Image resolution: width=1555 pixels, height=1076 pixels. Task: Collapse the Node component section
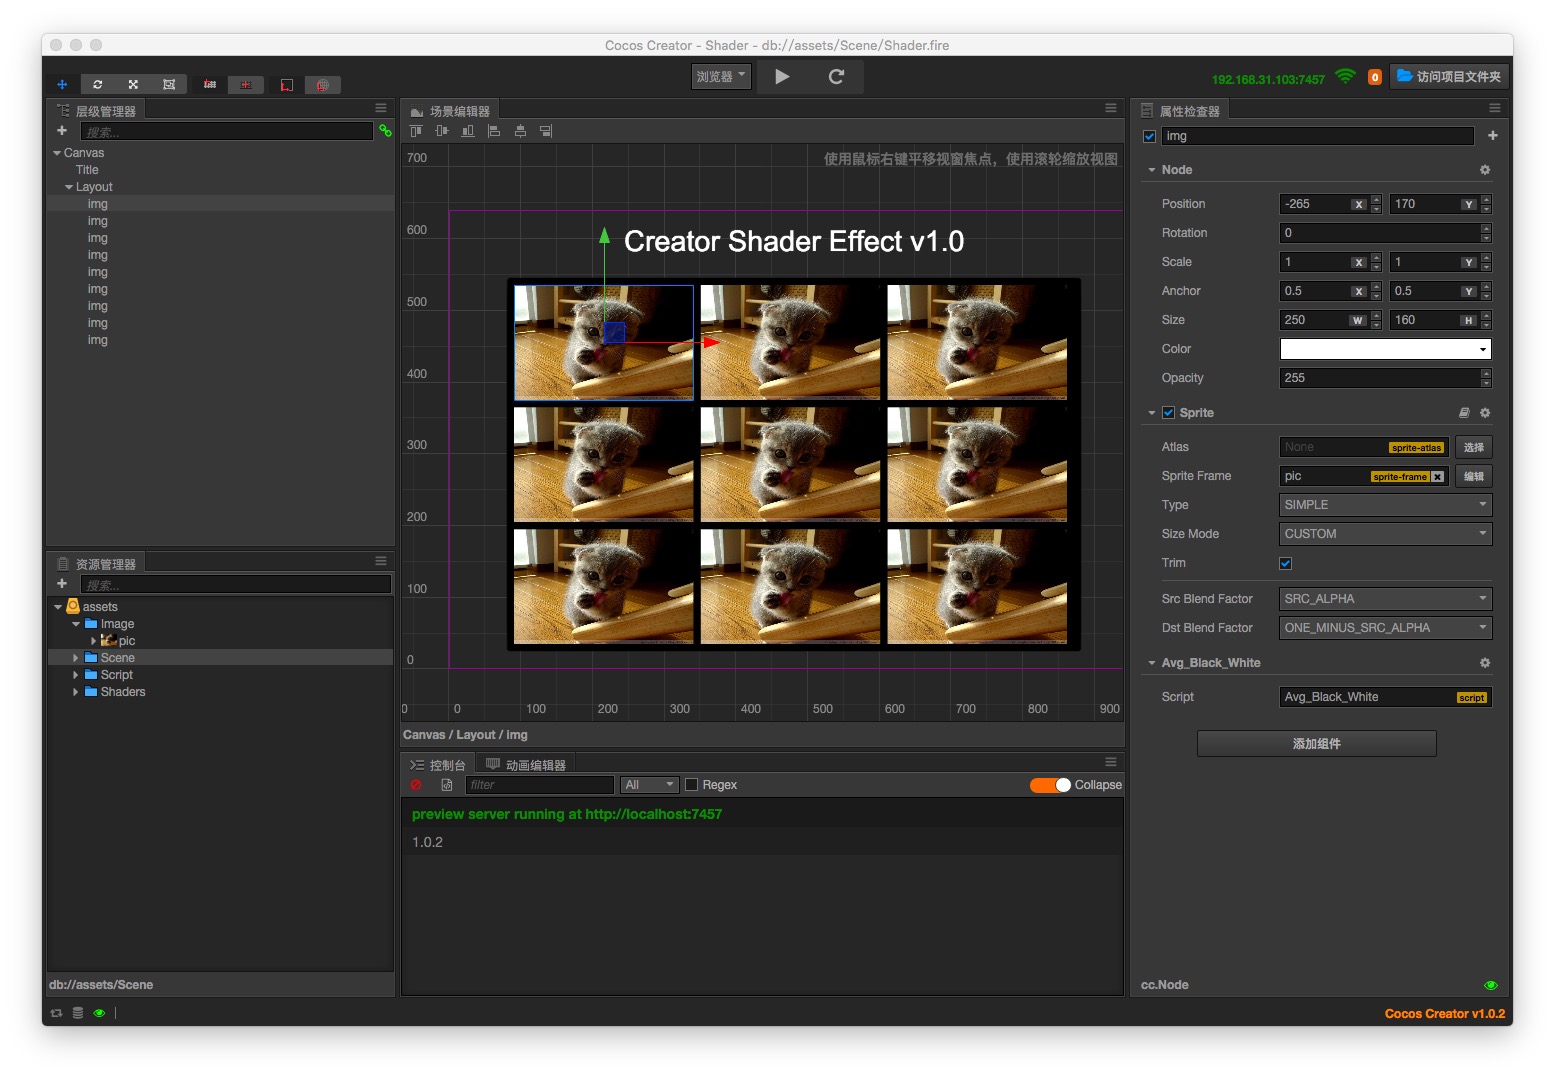pyautogui.click(x=1152, y=170)
